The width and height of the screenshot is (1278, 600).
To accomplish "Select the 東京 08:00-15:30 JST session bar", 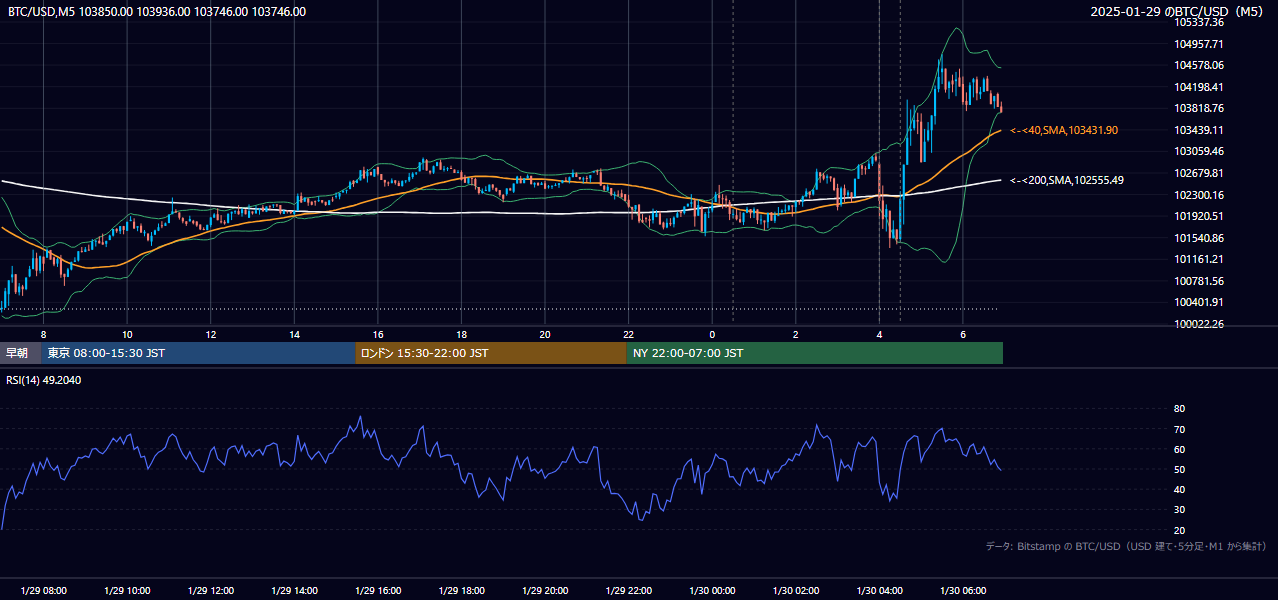I will [x=199, y=353].
